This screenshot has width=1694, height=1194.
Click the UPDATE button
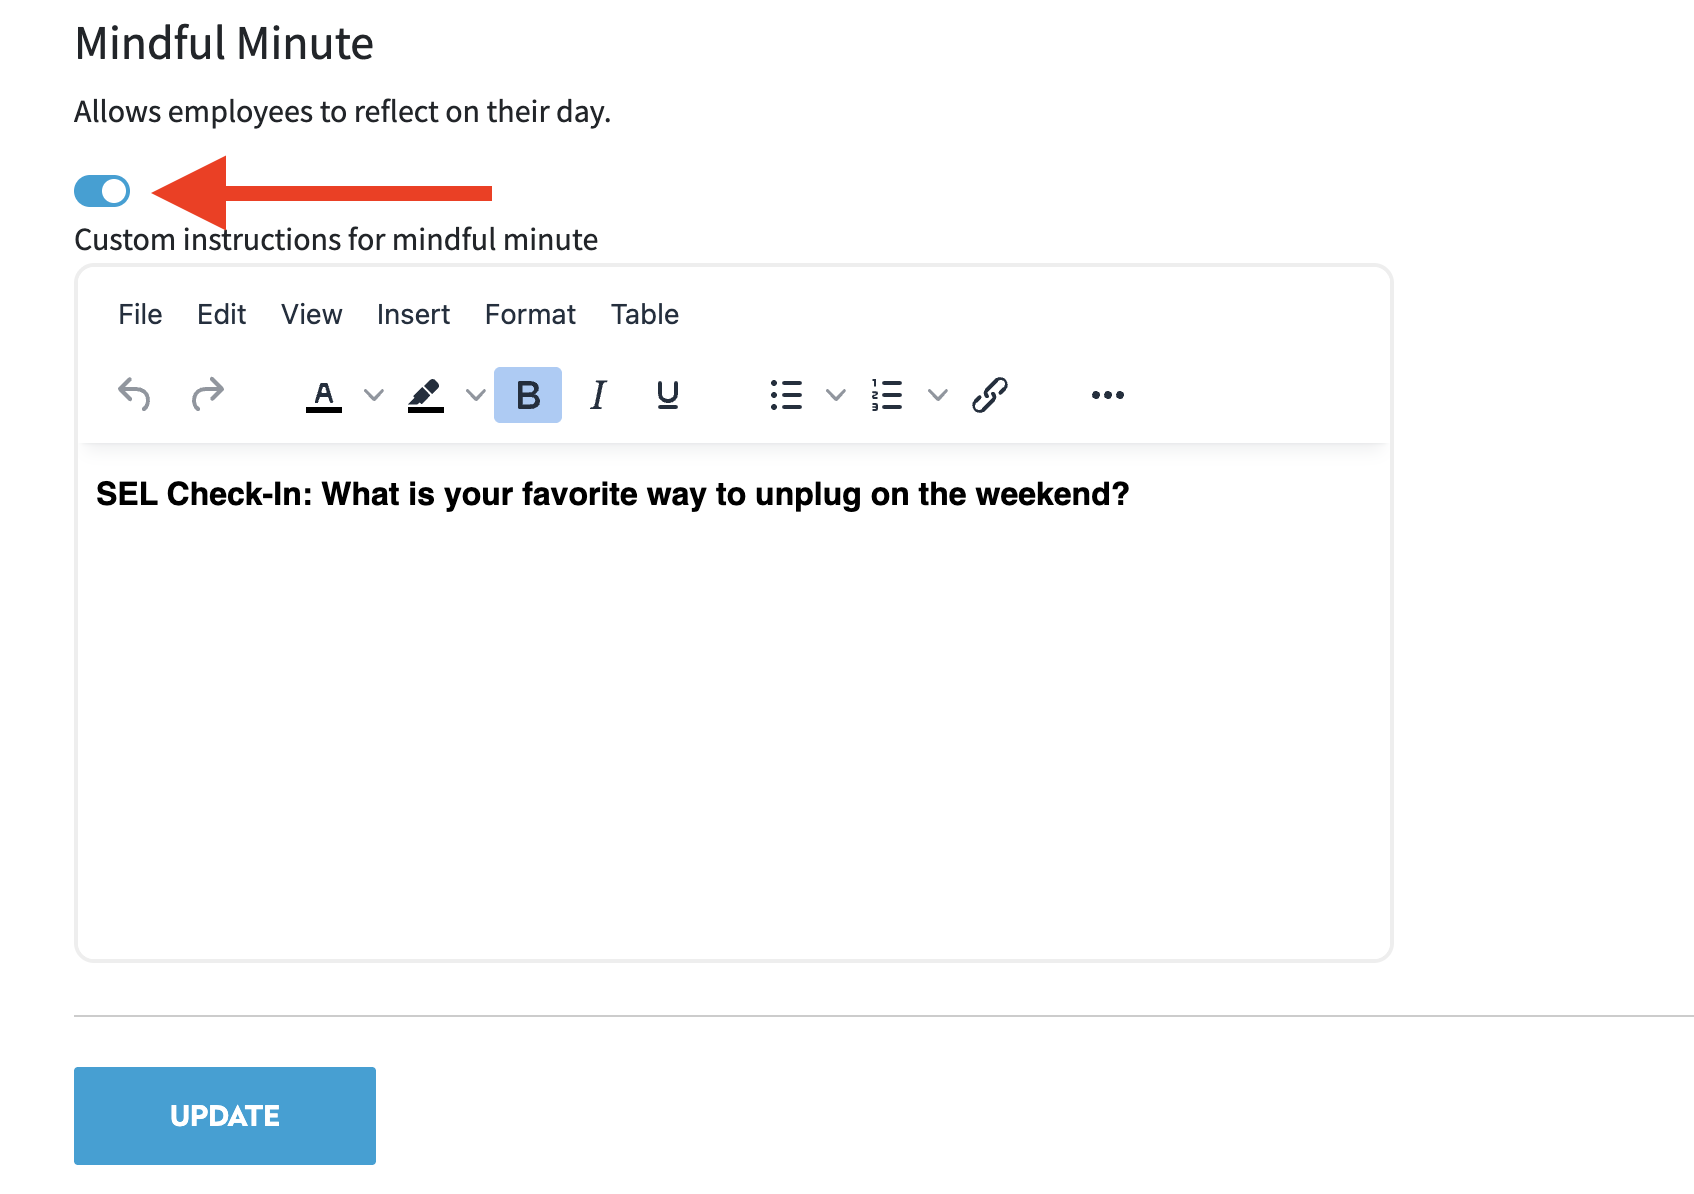pyautogui.click(x=224, y=1115)
